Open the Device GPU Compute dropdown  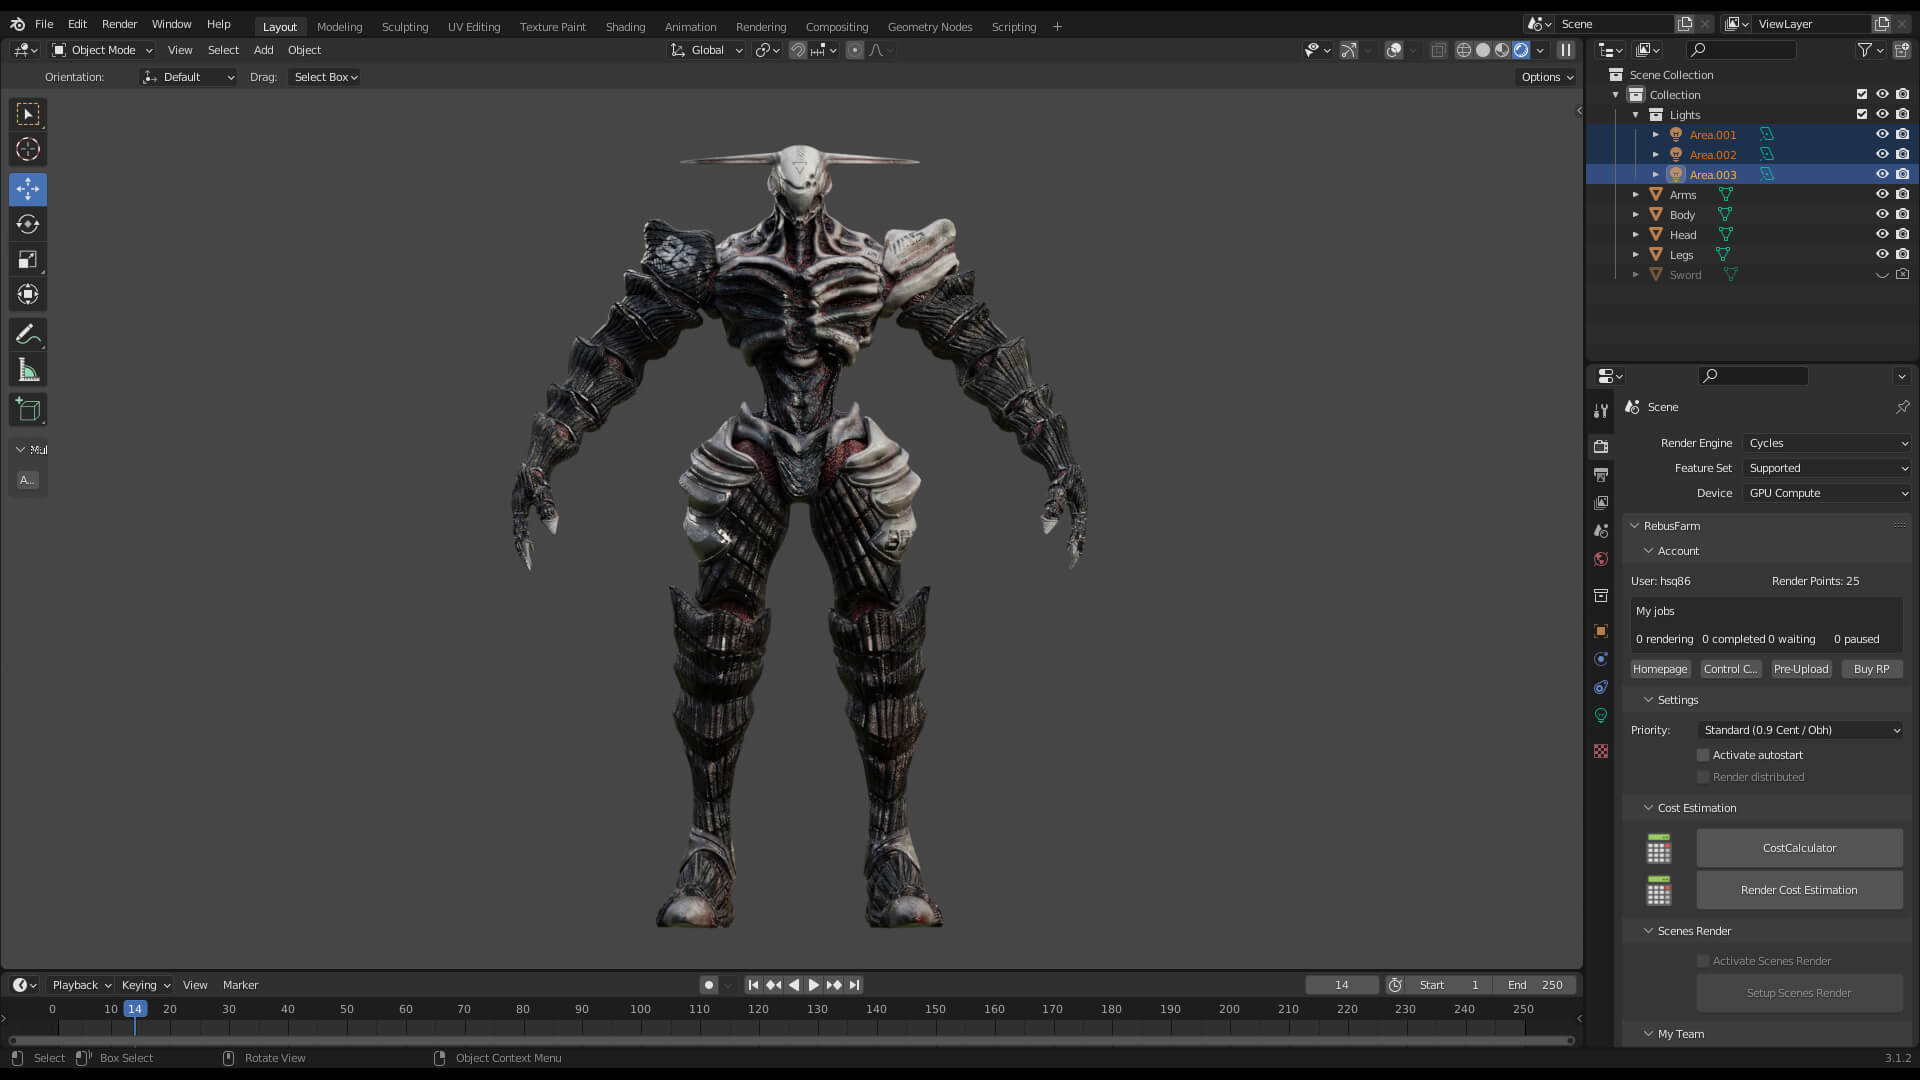(x=1827, y=493)
